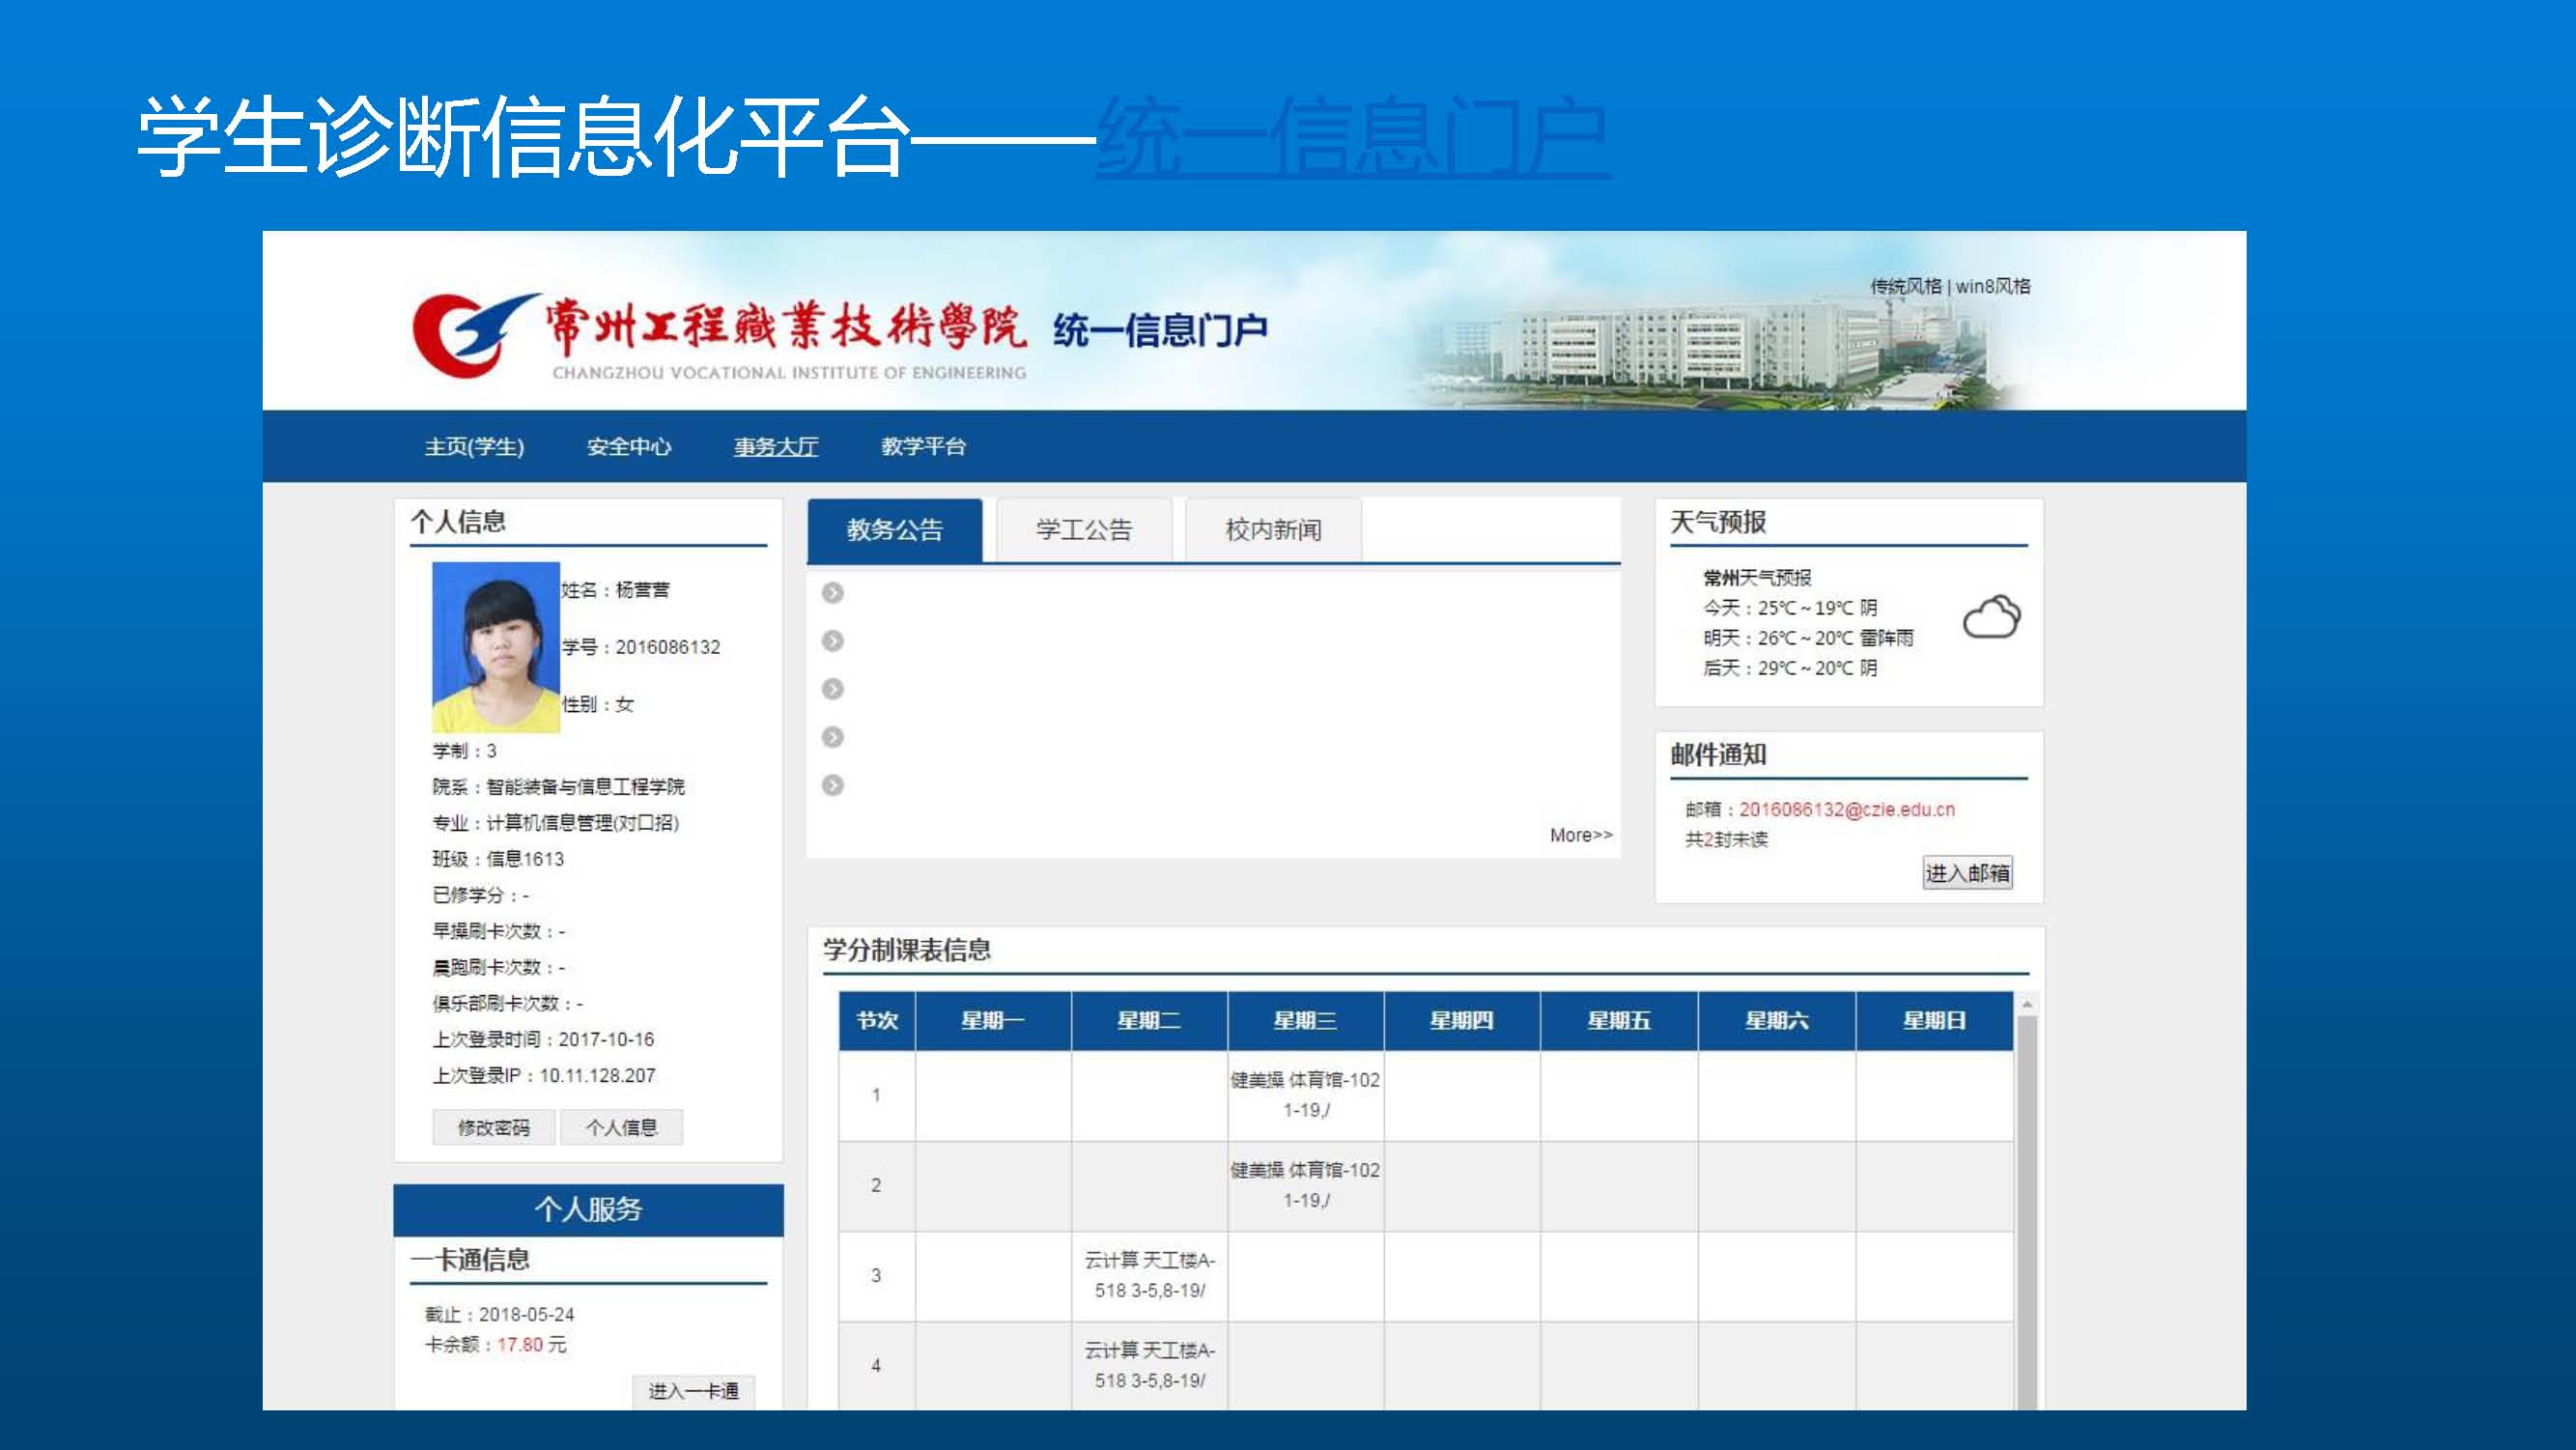Viewport: 2576px width, 1450px height.
Task: Click 进入一卡通 button
Action: (x=693, y=1391)
